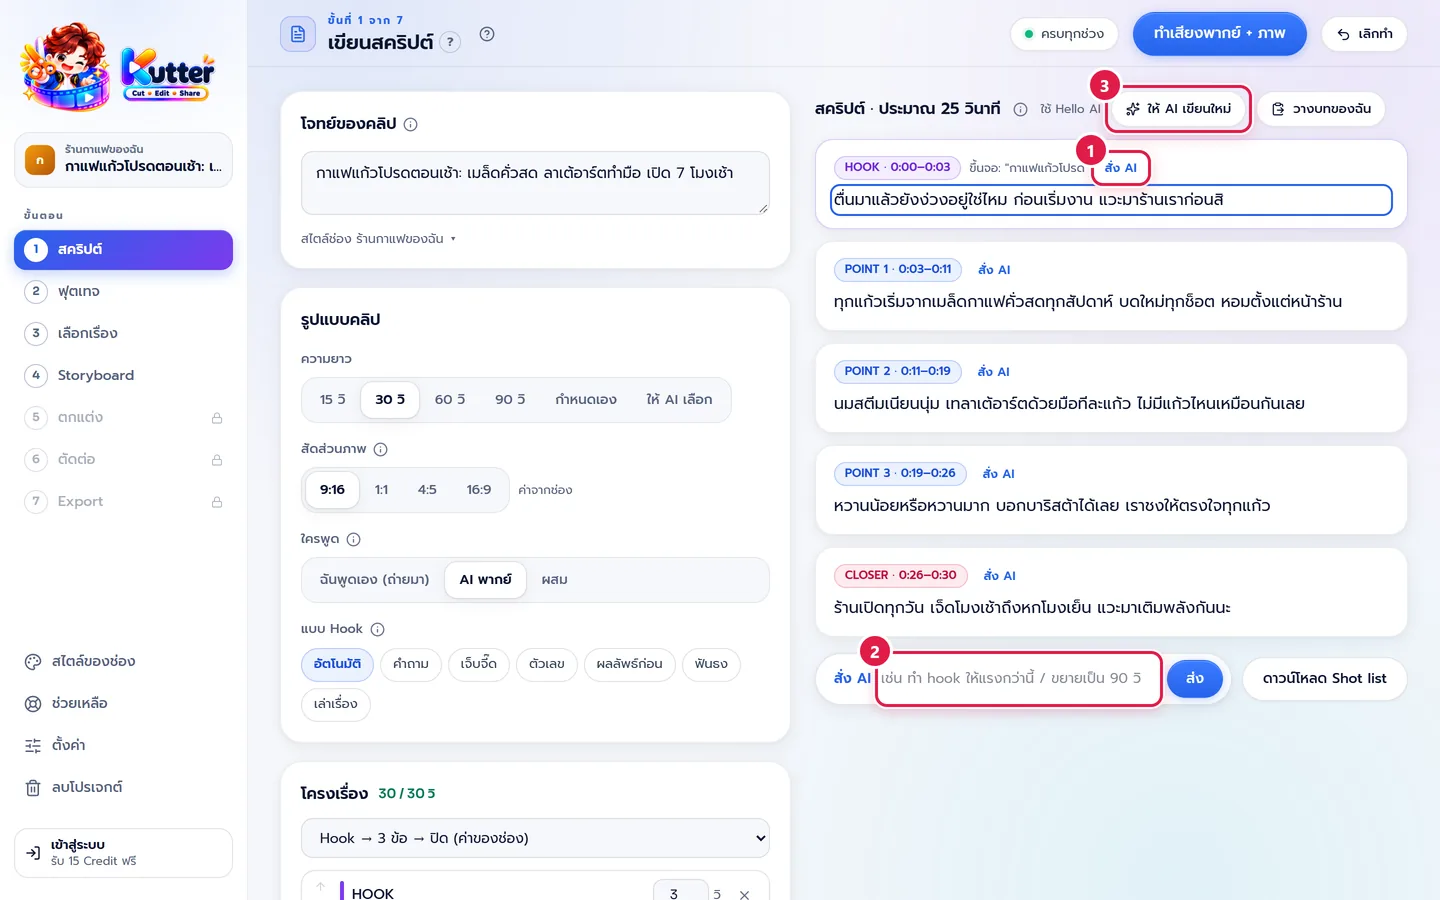Open ตั้งค่า sliders icon in sidebar
This screenshot has height=900, width=1440.
tap(33, 746)
